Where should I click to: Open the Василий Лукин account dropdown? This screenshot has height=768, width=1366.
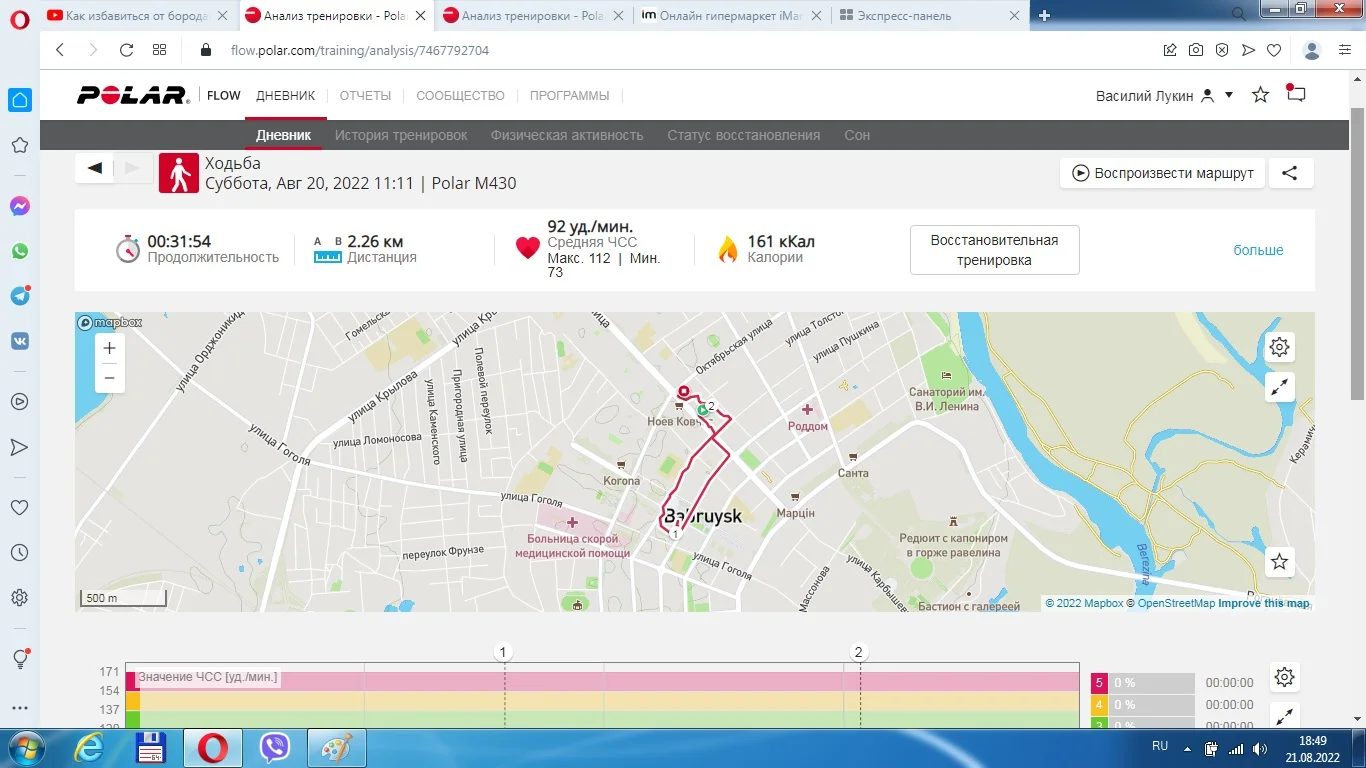(x=1165, y=96)
